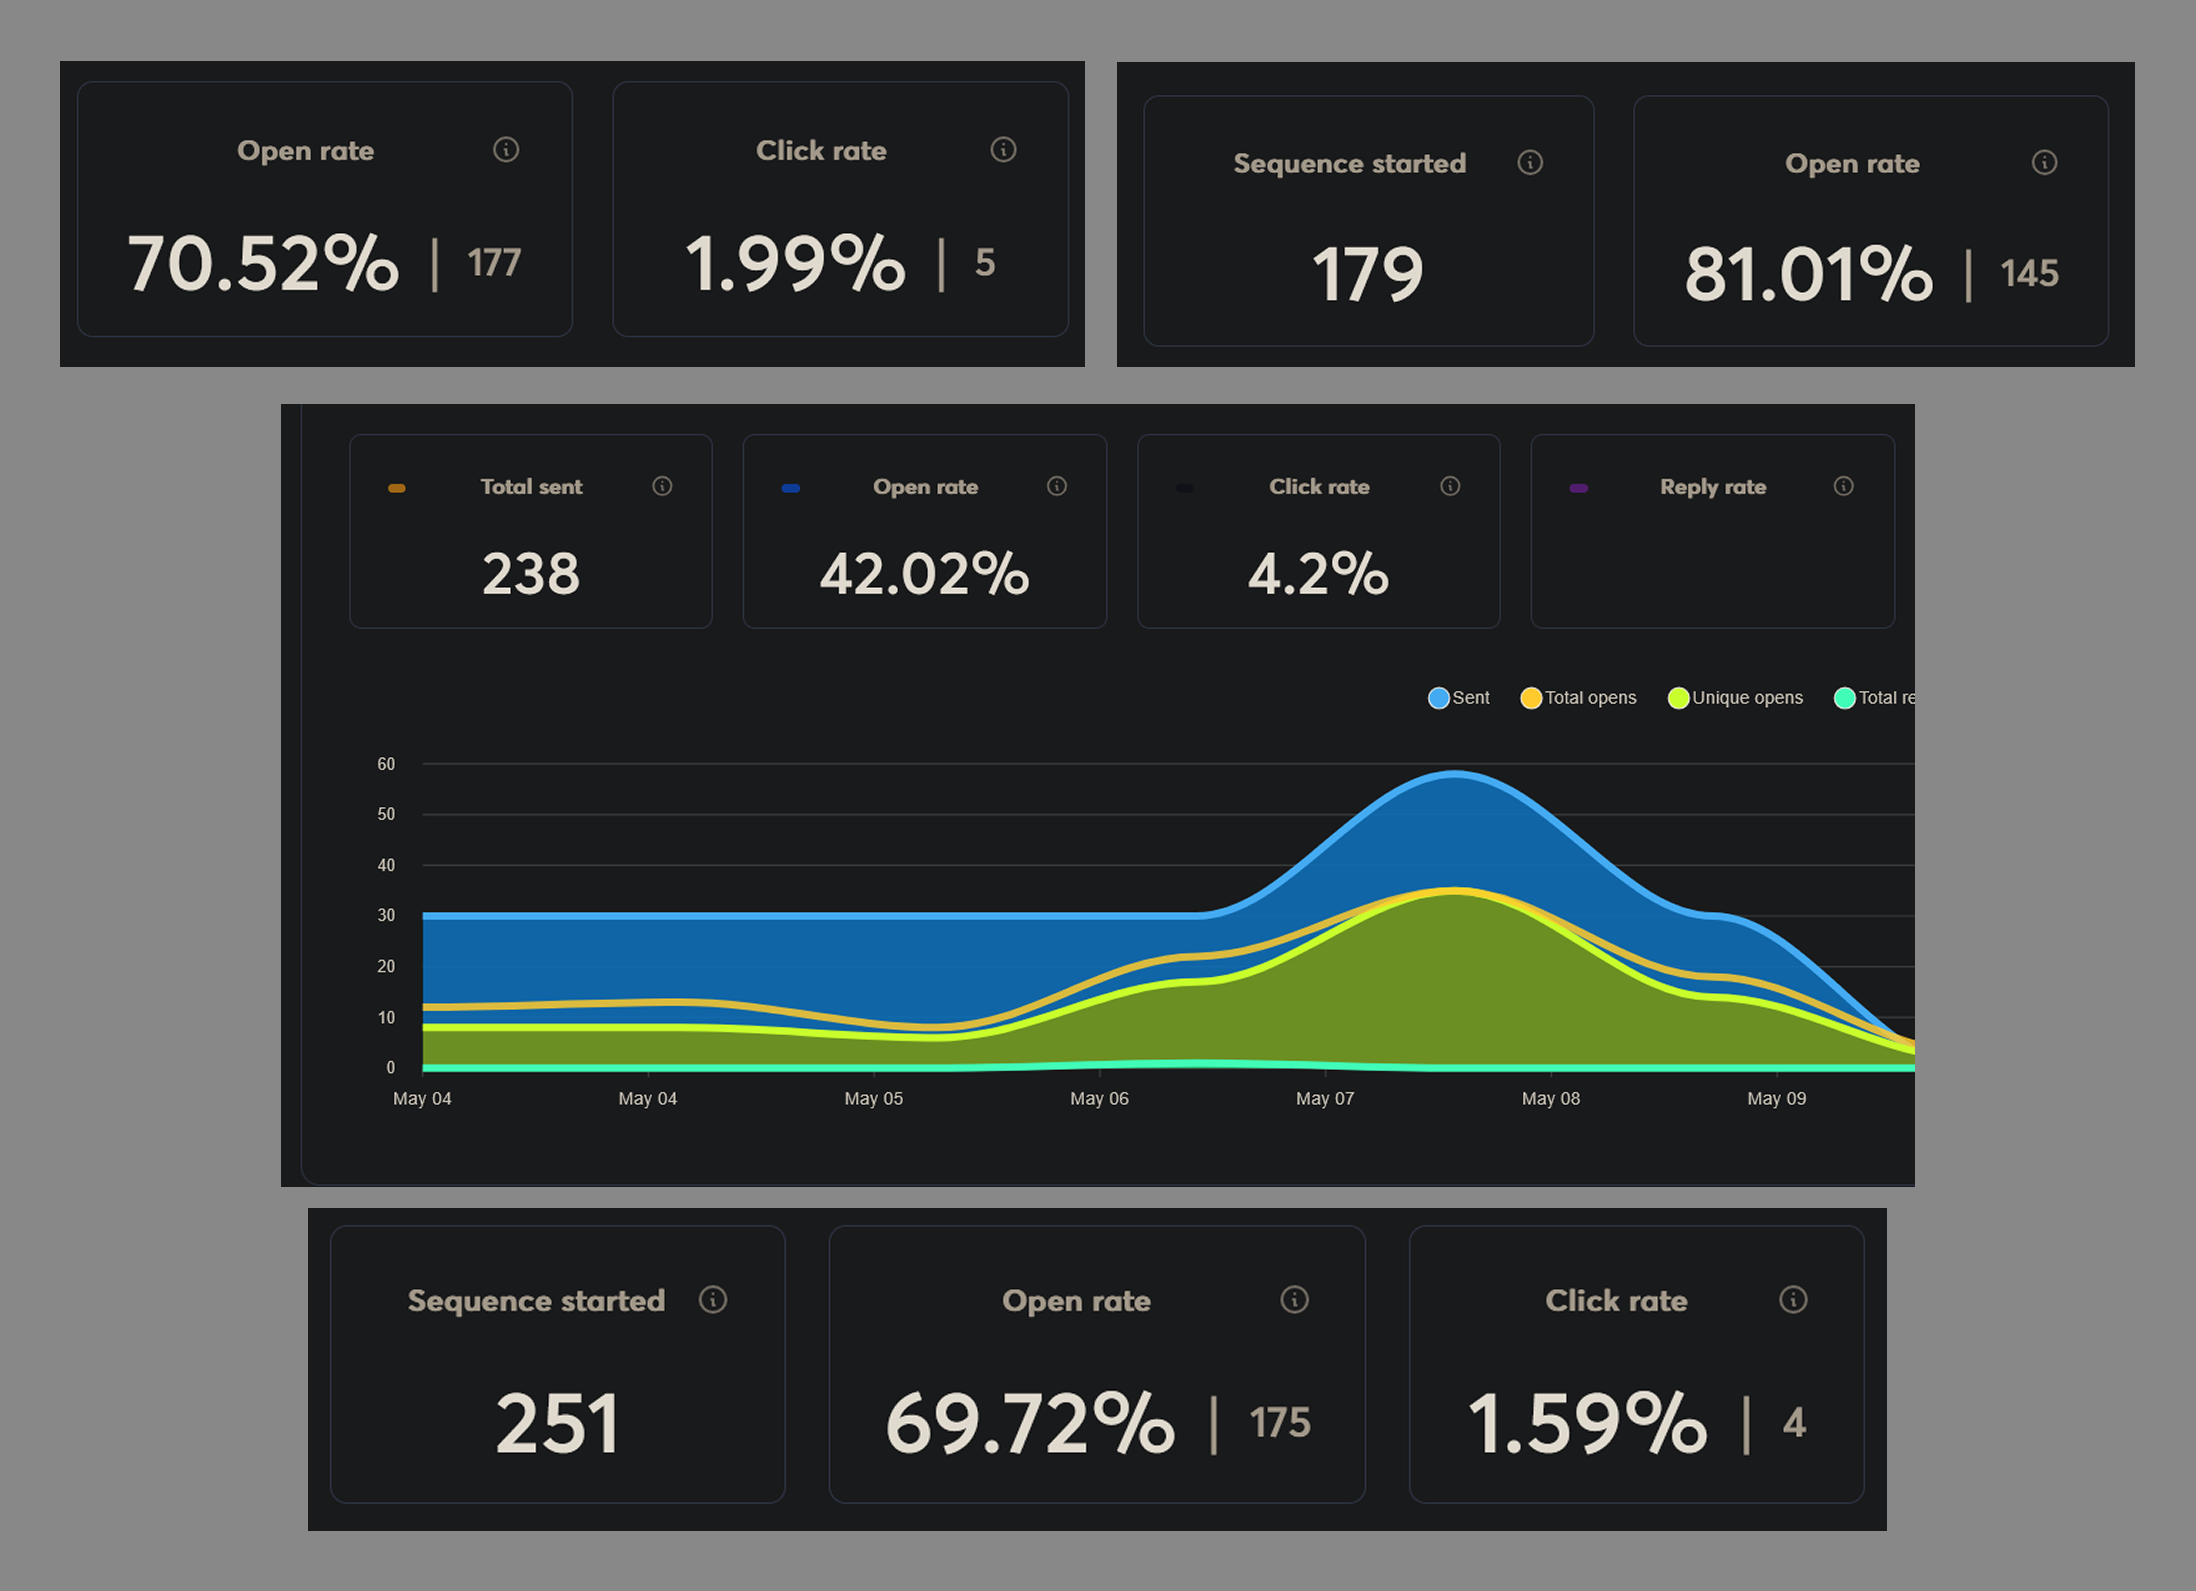Viewport: 2196px width, 1591px height.
Task: Click the count 175 beside 69.72%
Action: pyautogui.click(x=1280, y=1423)
